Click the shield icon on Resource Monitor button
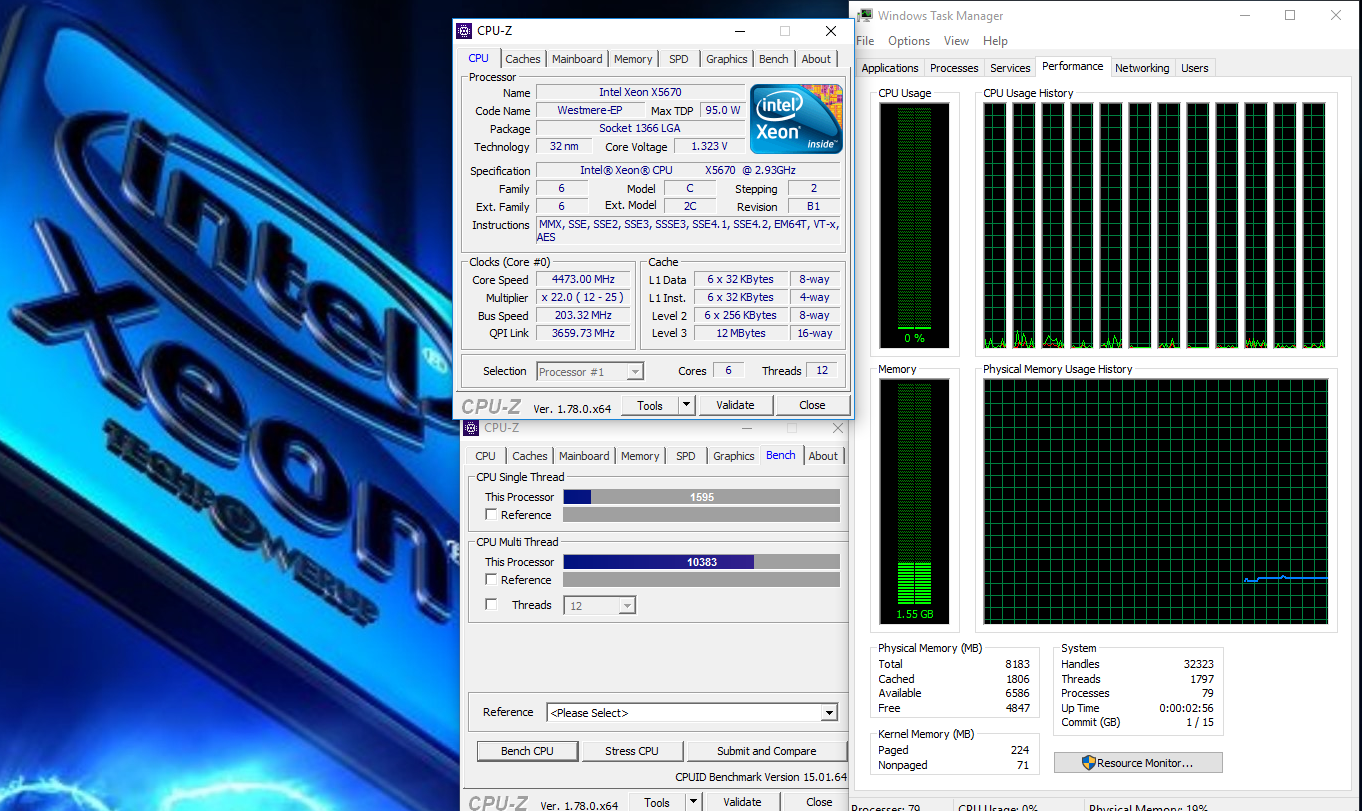Image resolution: width=1362 pixels, height=811 pixels. tap(1089, 763)
